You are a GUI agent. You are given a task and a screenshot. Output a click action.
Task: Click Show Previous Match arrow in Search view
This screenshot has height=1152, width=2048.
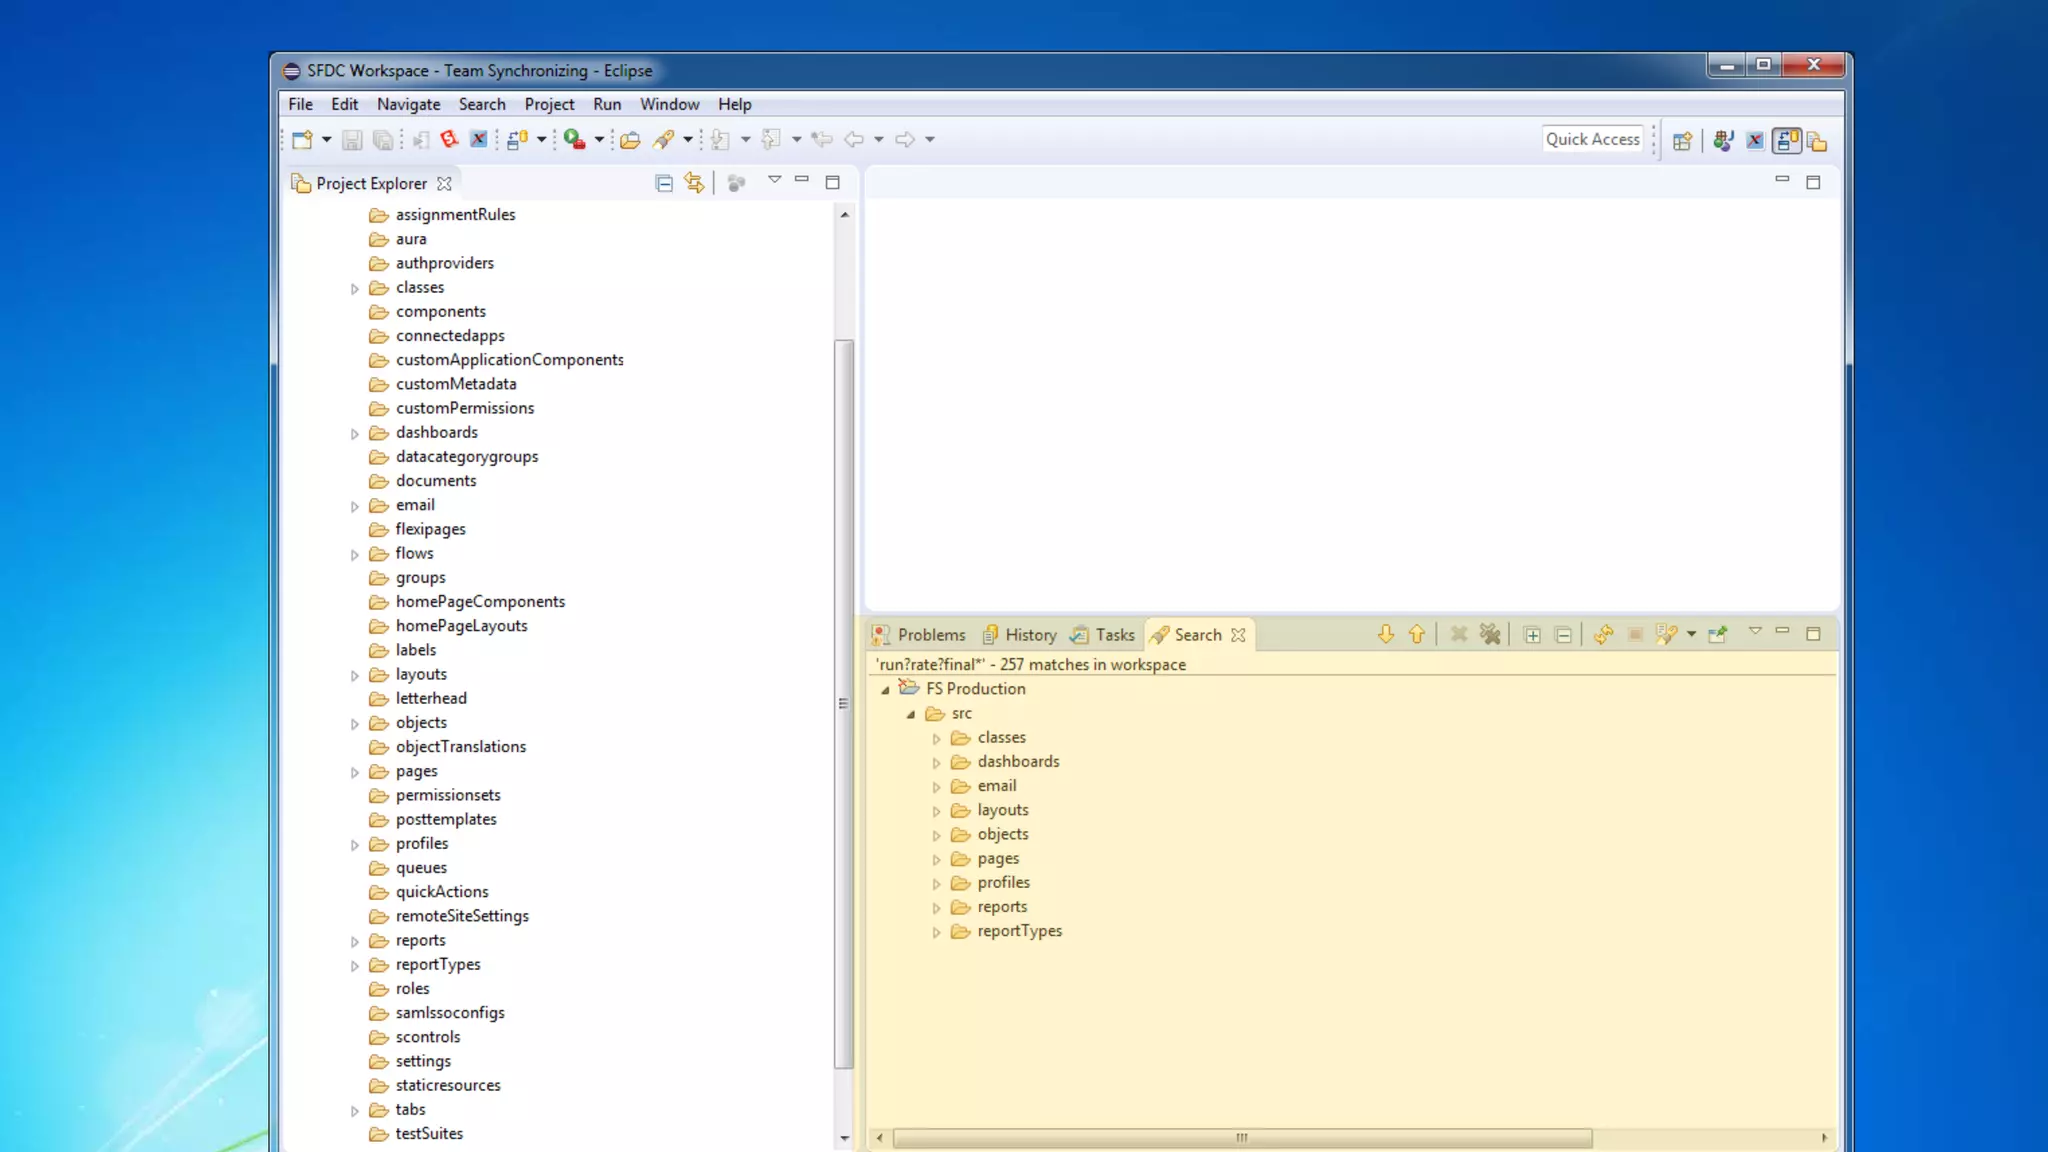1416,635
